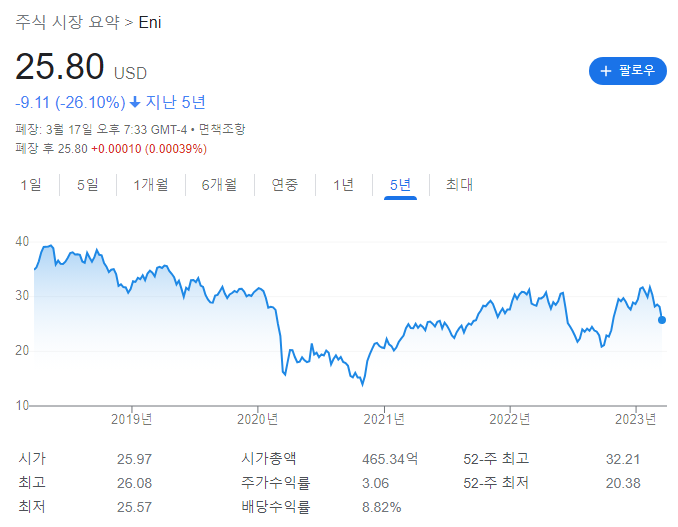678x527 pixels.
Task: Show the 최대 maximum range tab
Action: 459,185
